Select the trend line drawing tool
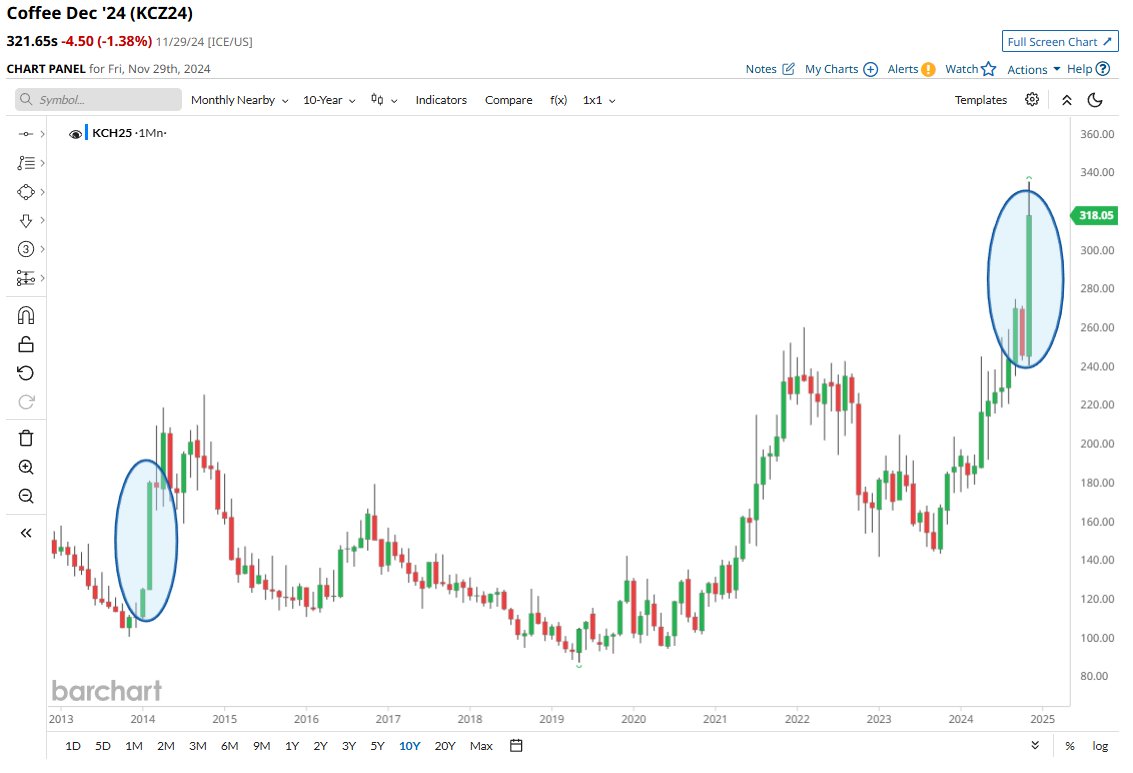Screen dimensions: 1133x773 [26, 134]
